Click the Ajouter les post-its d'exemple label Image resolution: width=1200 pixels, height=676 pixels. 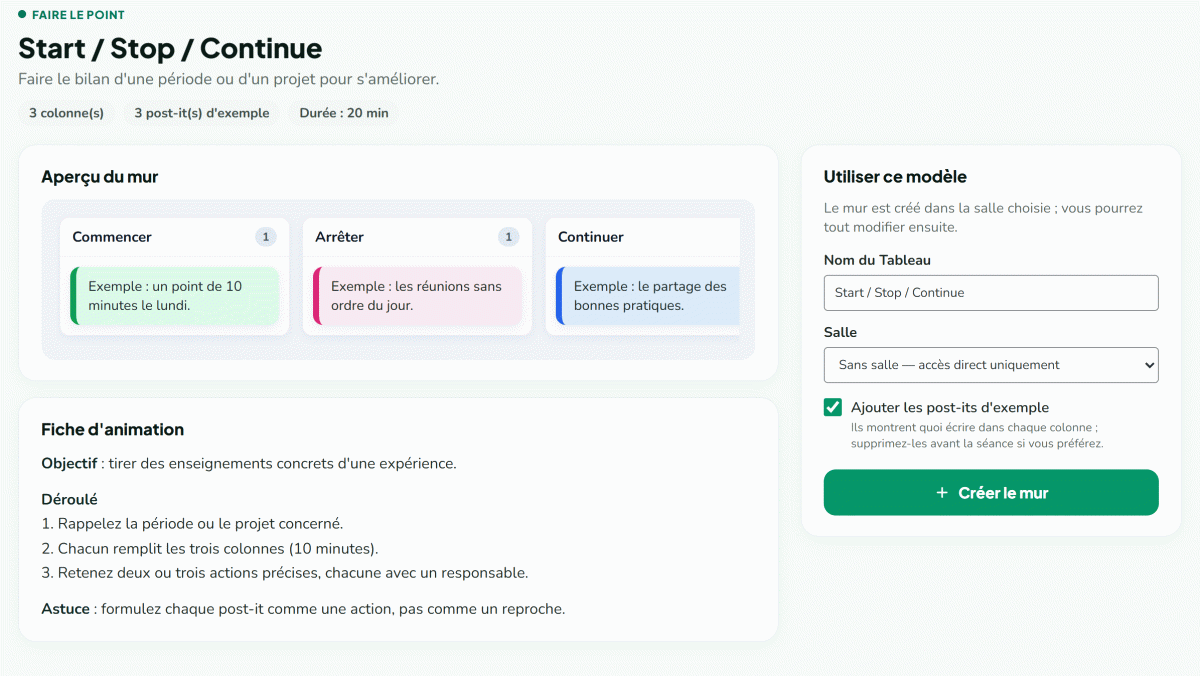pyautogui.click(x=950, y=408)
